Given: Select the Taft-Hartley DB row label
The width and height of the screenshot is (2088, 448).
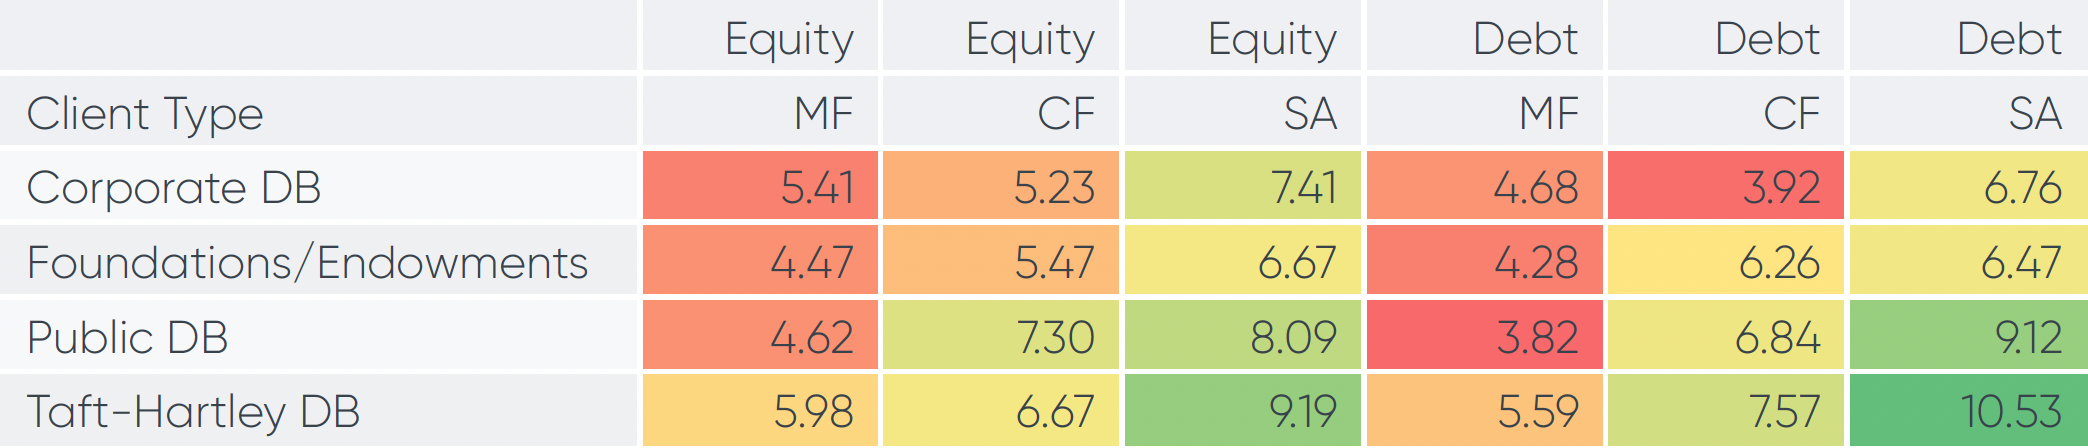Looking at the screenshot, I should point(193,411).
